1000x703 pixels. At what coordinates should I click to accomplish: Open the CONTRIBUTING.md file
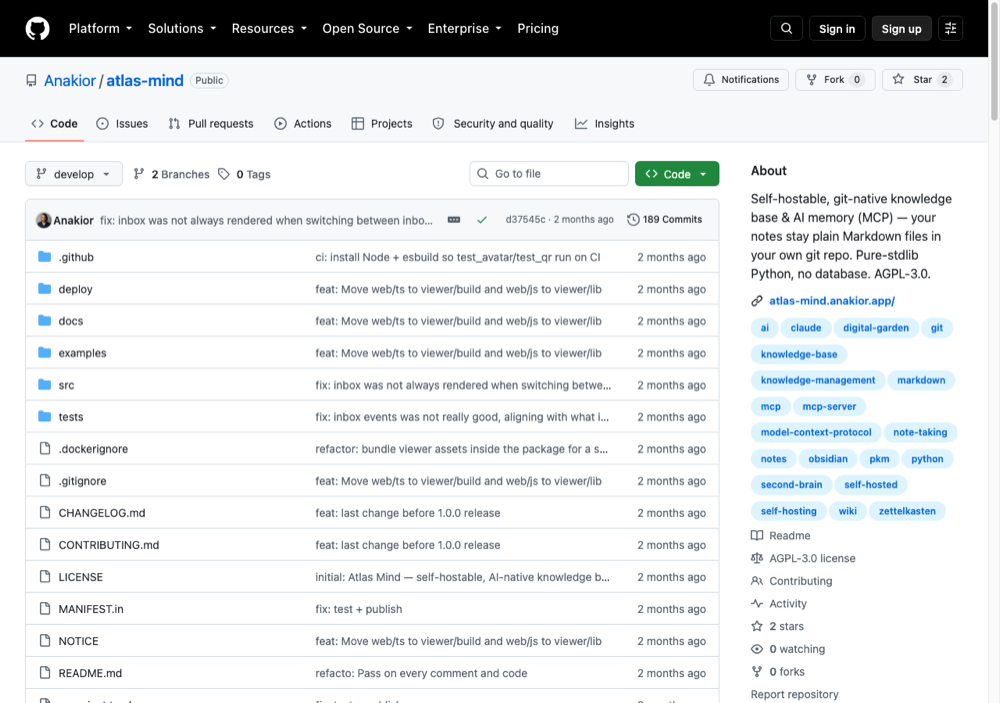pos(109,545)
